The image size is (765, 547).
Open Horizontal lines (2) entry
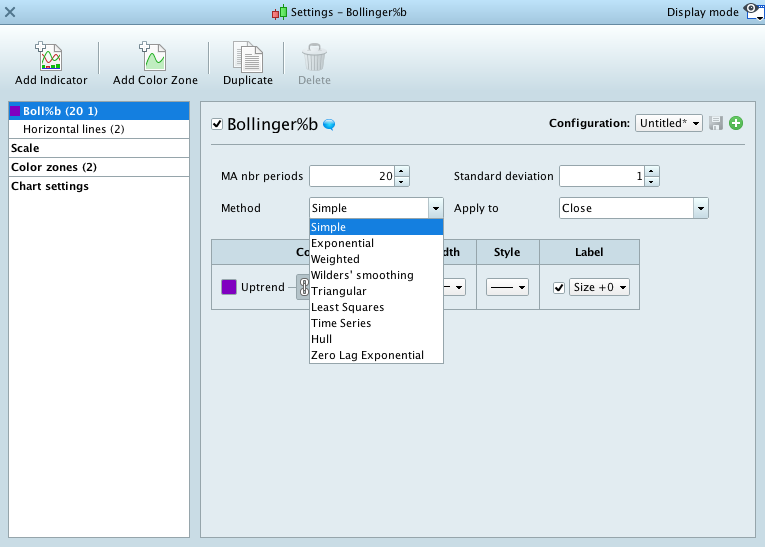[99, 129]
